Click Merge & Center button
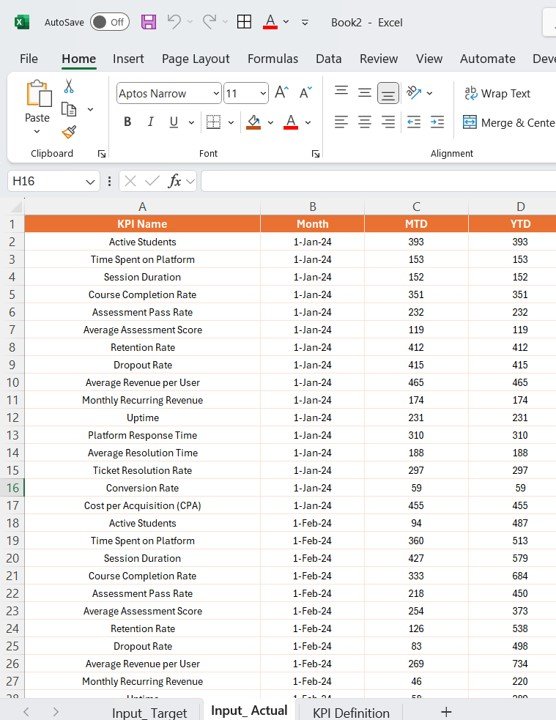 tap(509, 123)
